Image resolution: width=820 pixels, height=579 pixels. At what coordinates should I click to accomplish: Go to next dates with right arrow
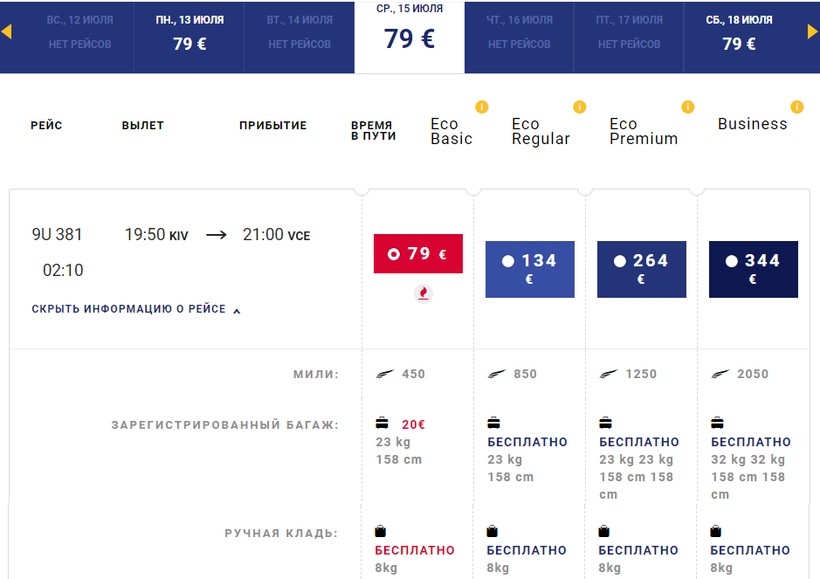pos(812,32)
